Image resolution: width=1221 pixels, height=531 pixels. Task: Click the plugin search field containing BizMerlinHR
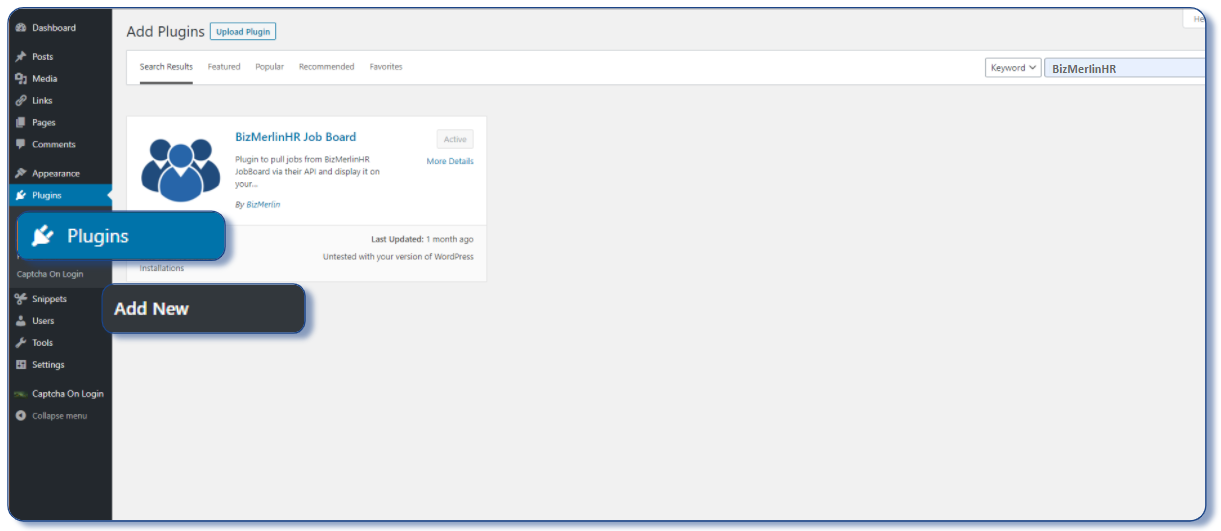tap(1124, 68)
